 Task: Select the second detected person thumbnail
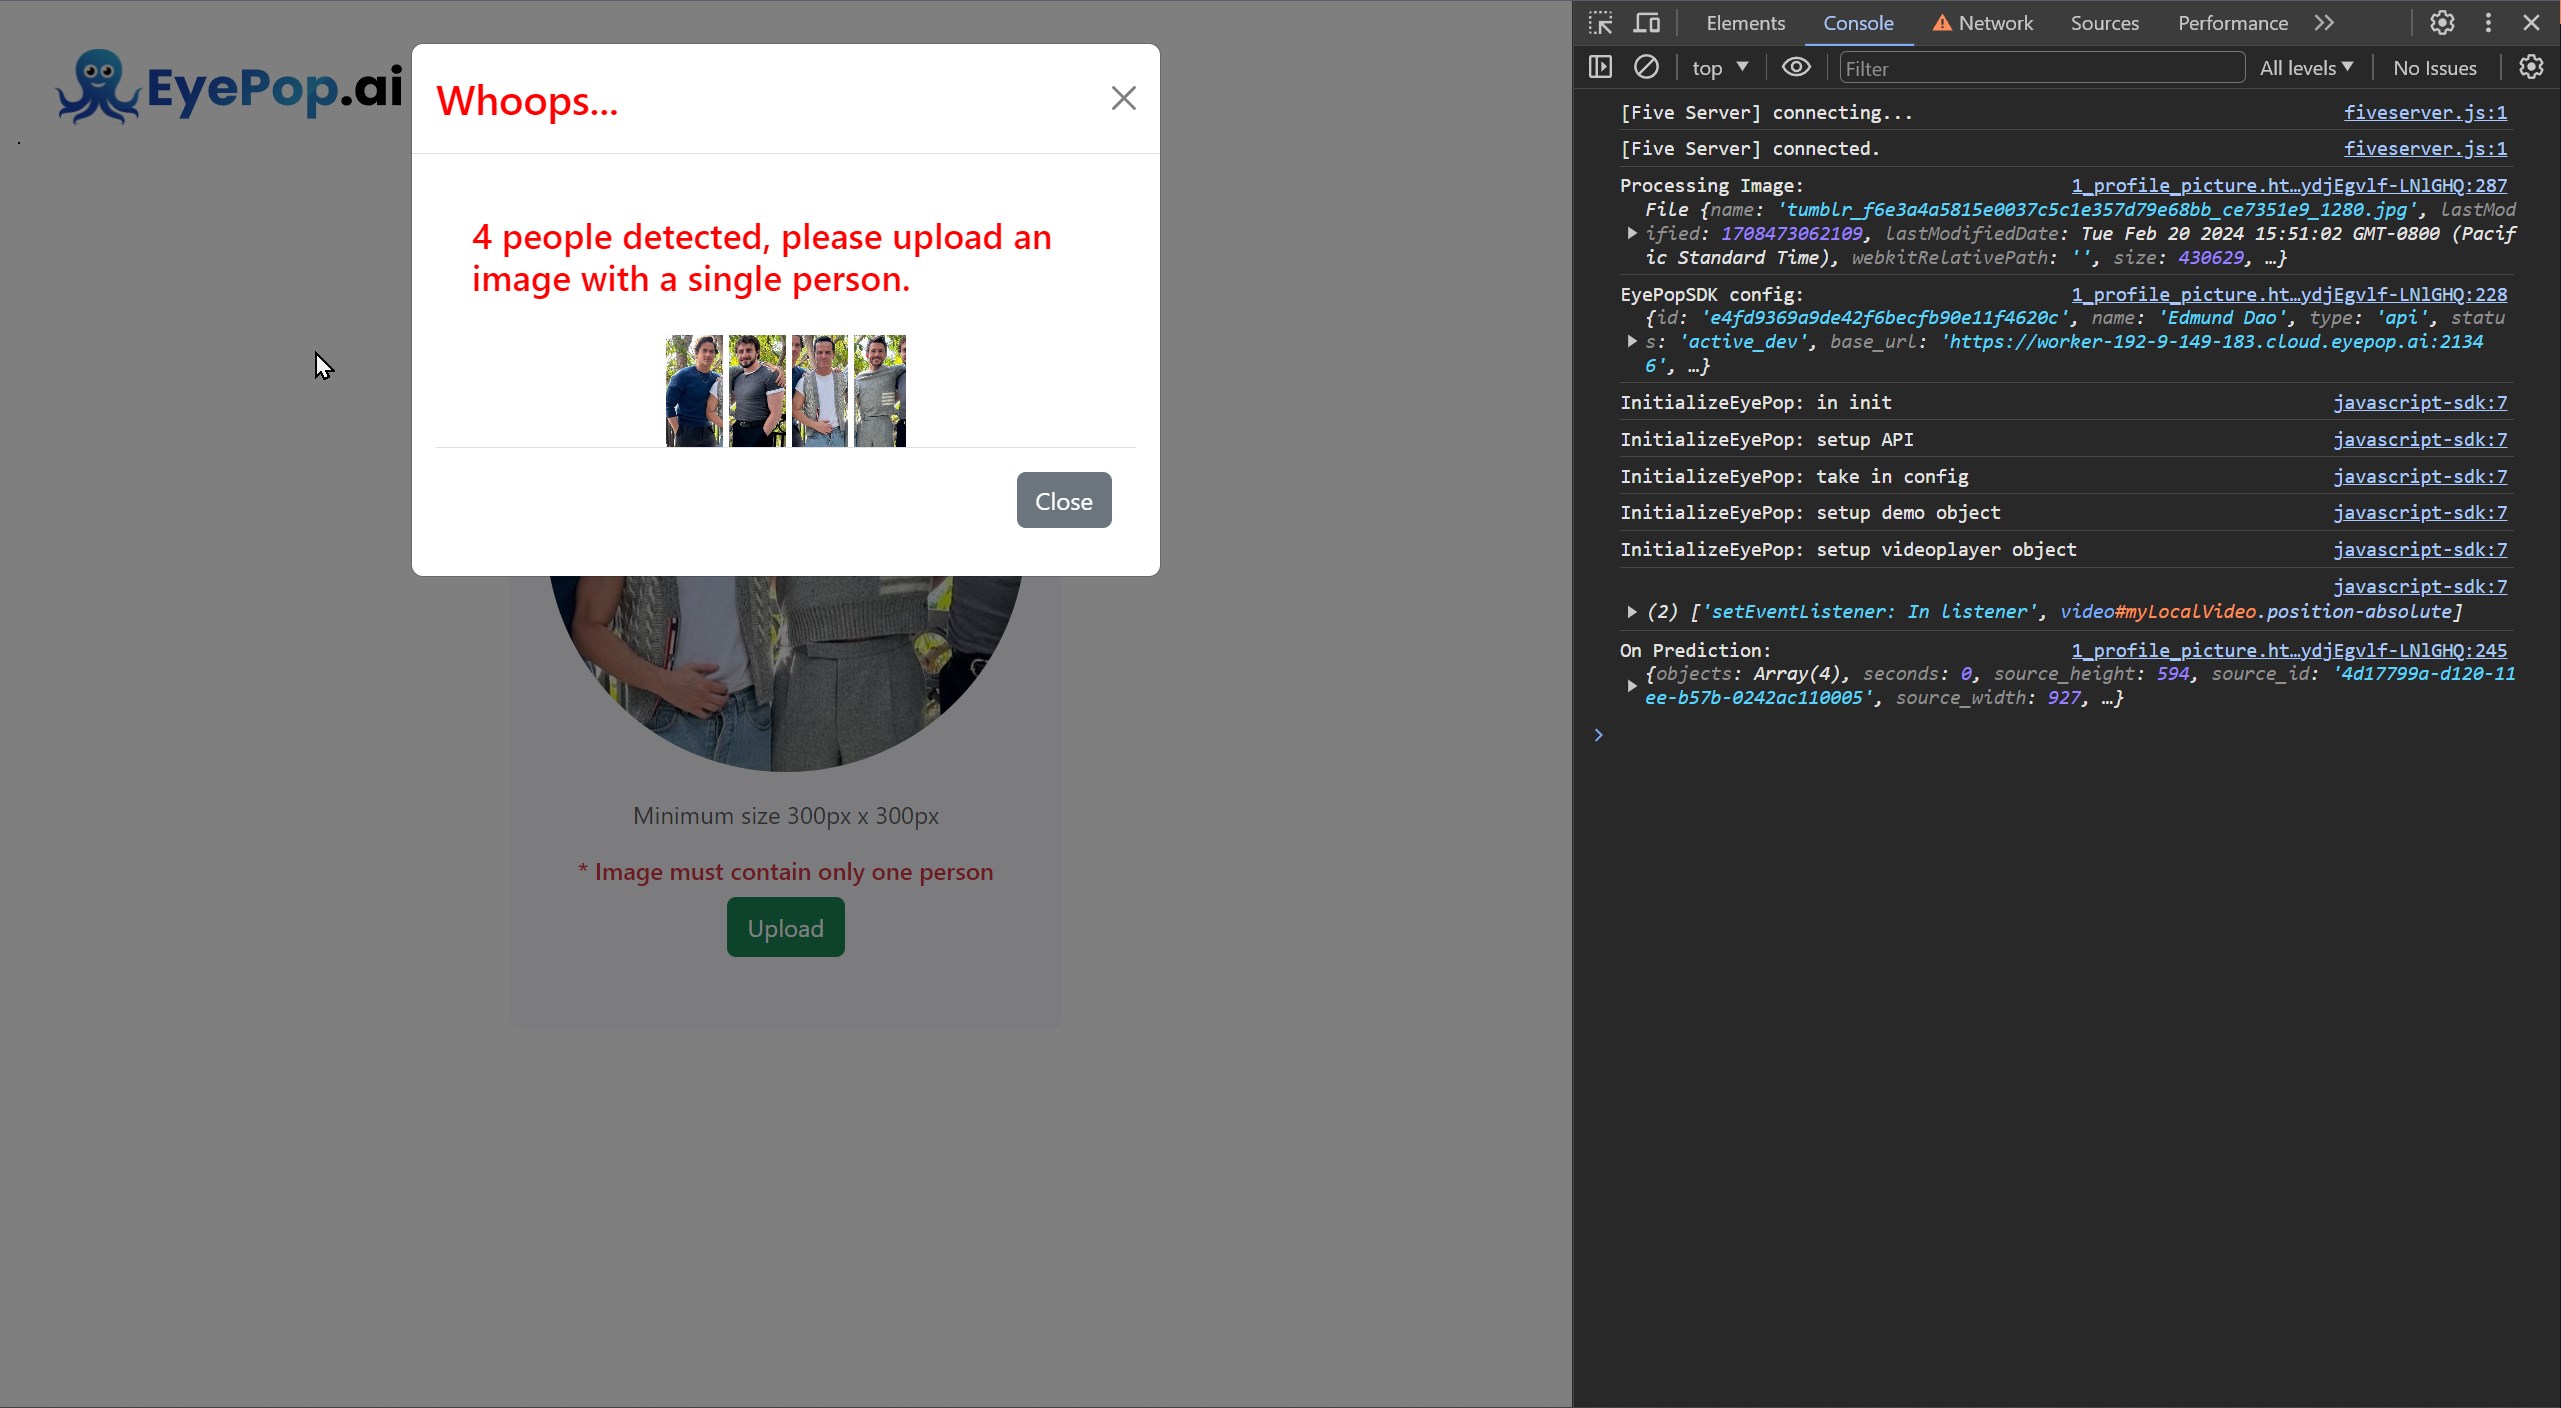click(x=756, y=390)
